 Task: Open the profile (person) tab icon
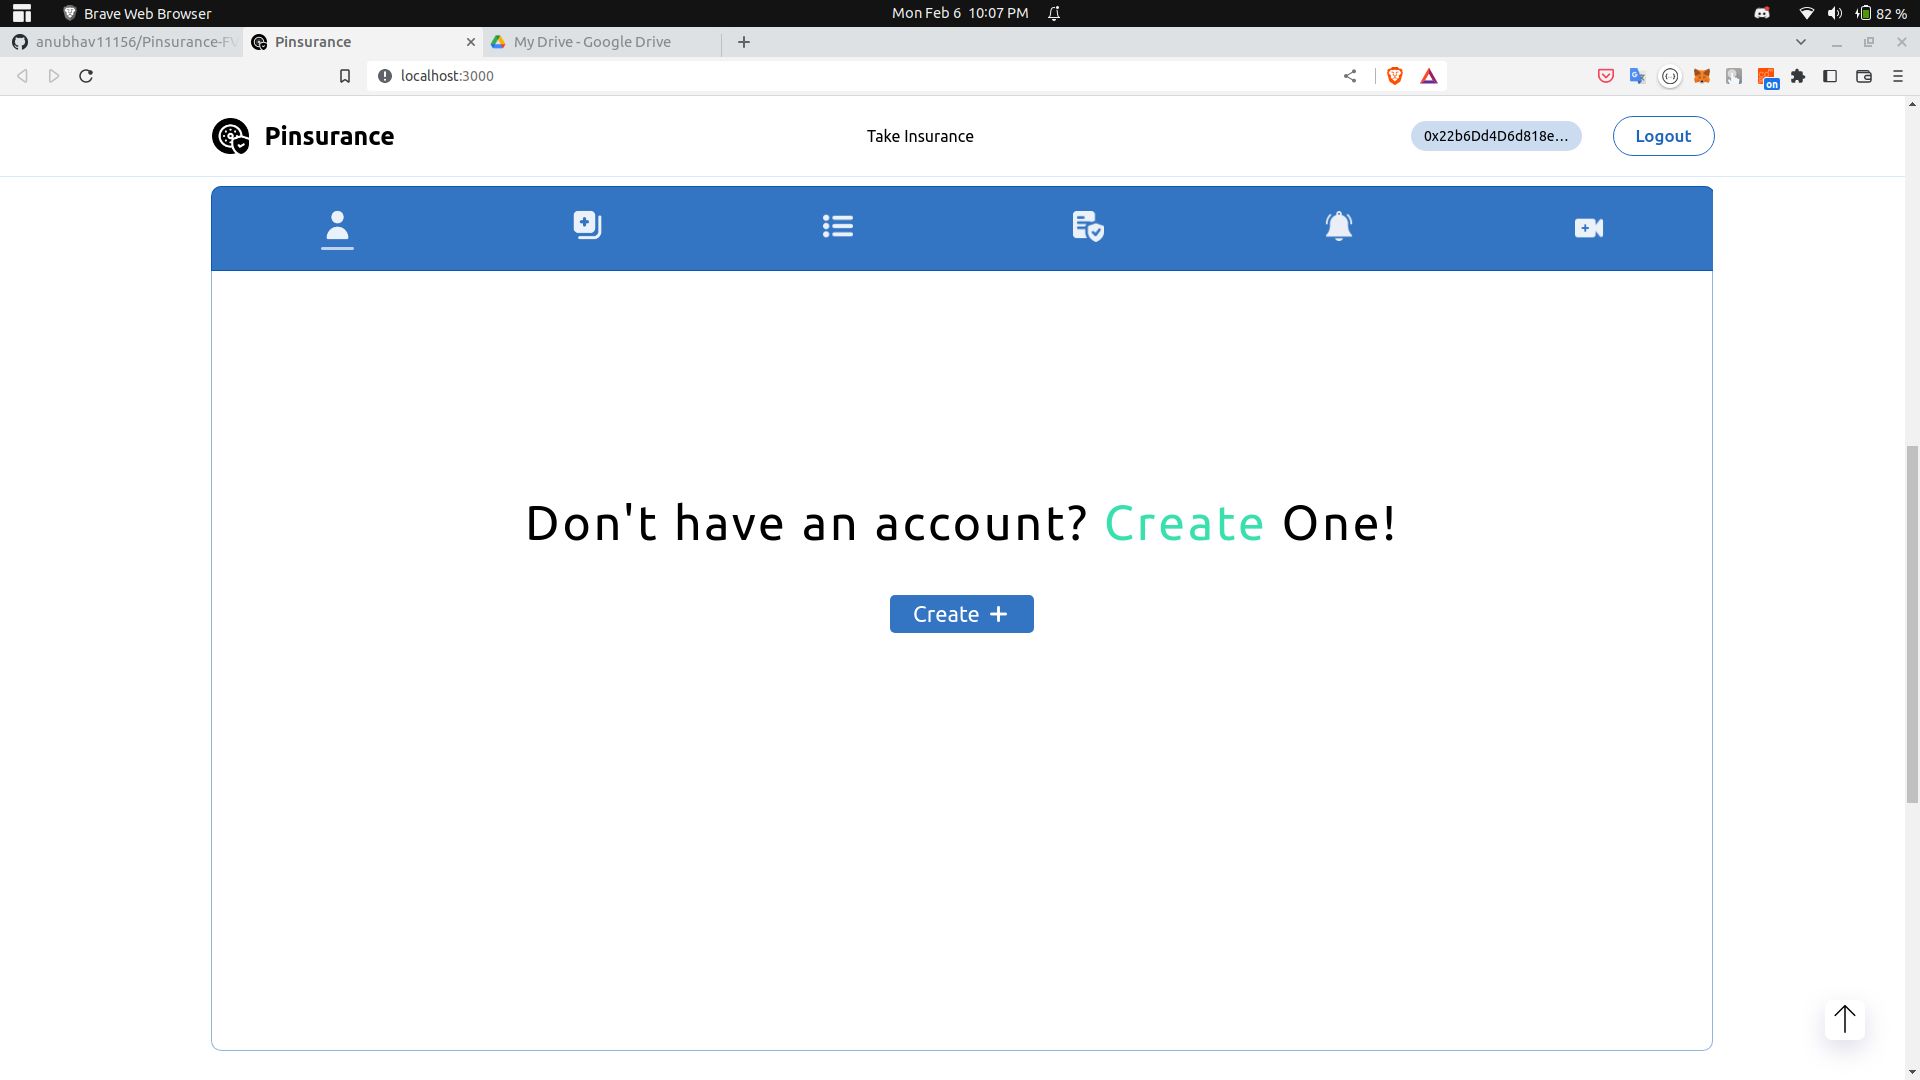pos(337,227)
